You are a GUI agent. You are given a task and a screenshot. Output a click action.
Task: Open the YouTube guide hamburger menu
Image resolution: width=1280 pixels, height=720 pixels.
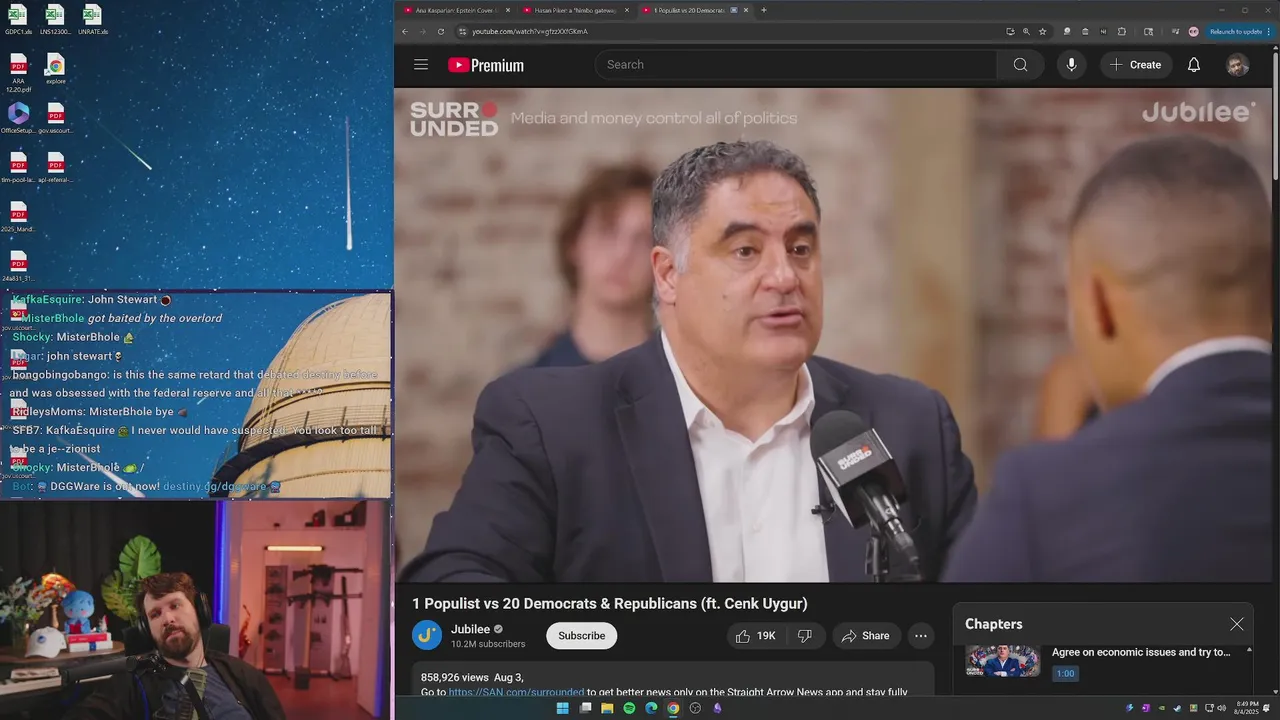(421, 65)
